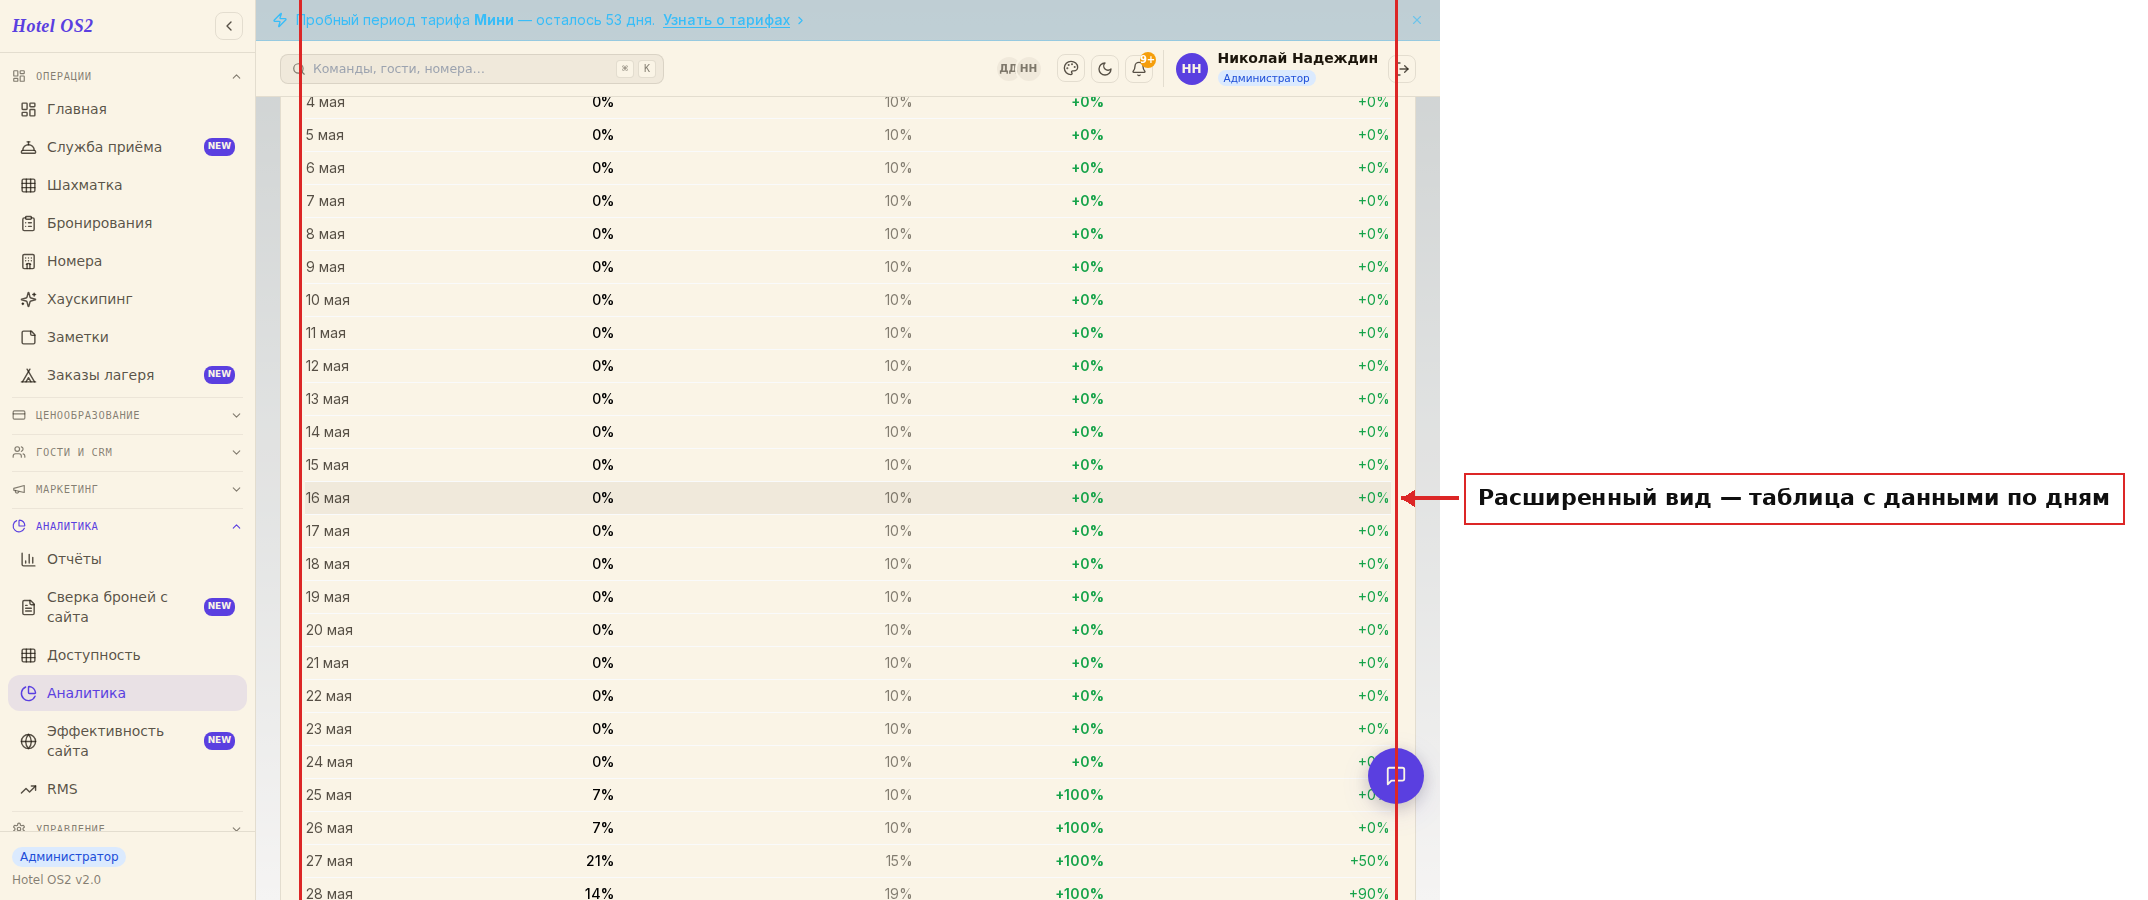The image size is (2148, 900).
Task: Open the color theme palette icon
Action: point(1071,69)
